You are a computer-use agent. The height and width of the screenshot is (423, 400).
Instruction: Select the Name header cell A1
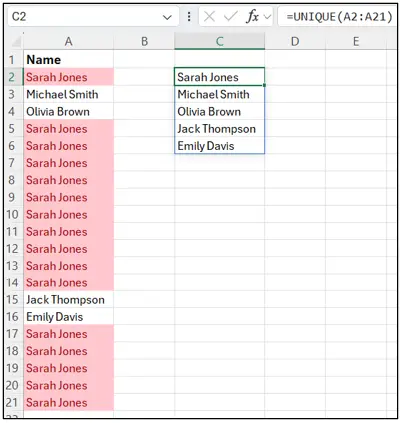(68, 60)
